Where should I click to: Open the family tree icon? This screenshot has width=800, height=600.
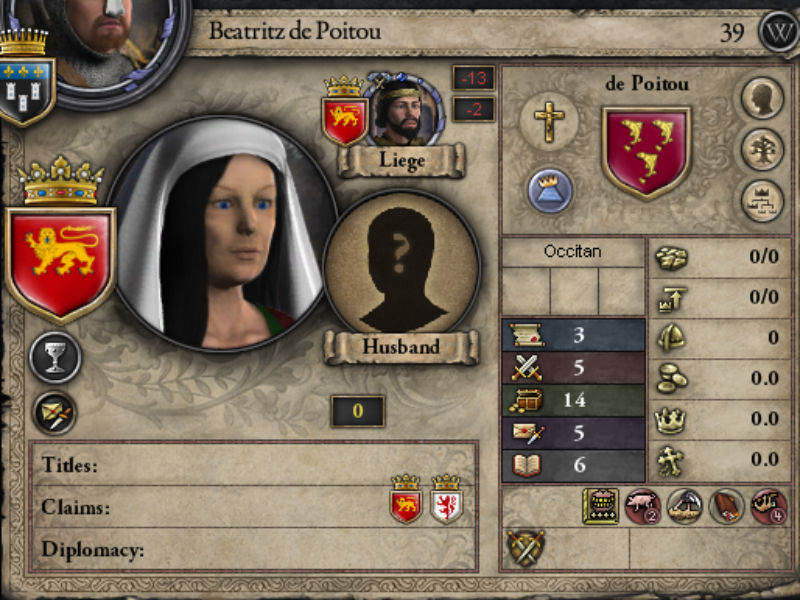762,149
